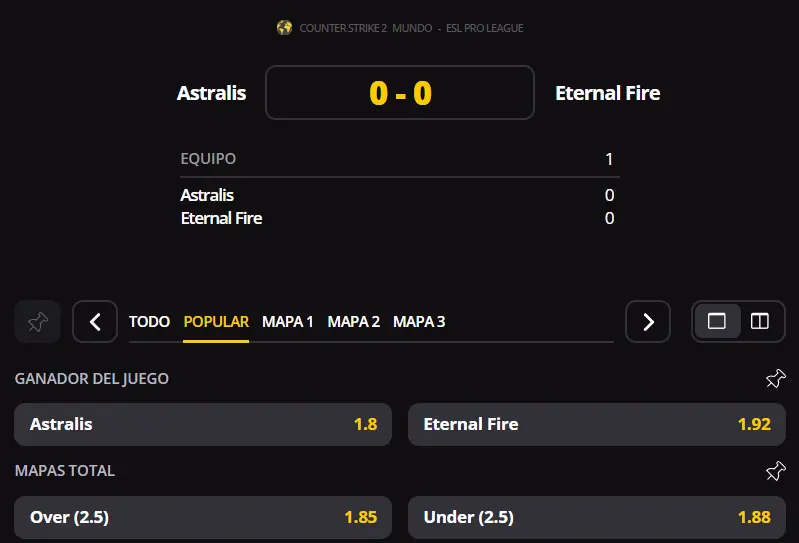The height and width of the screenshot is (543, 799).
Task: Go to previous market tabs with the left chevron
Action: 95,321
